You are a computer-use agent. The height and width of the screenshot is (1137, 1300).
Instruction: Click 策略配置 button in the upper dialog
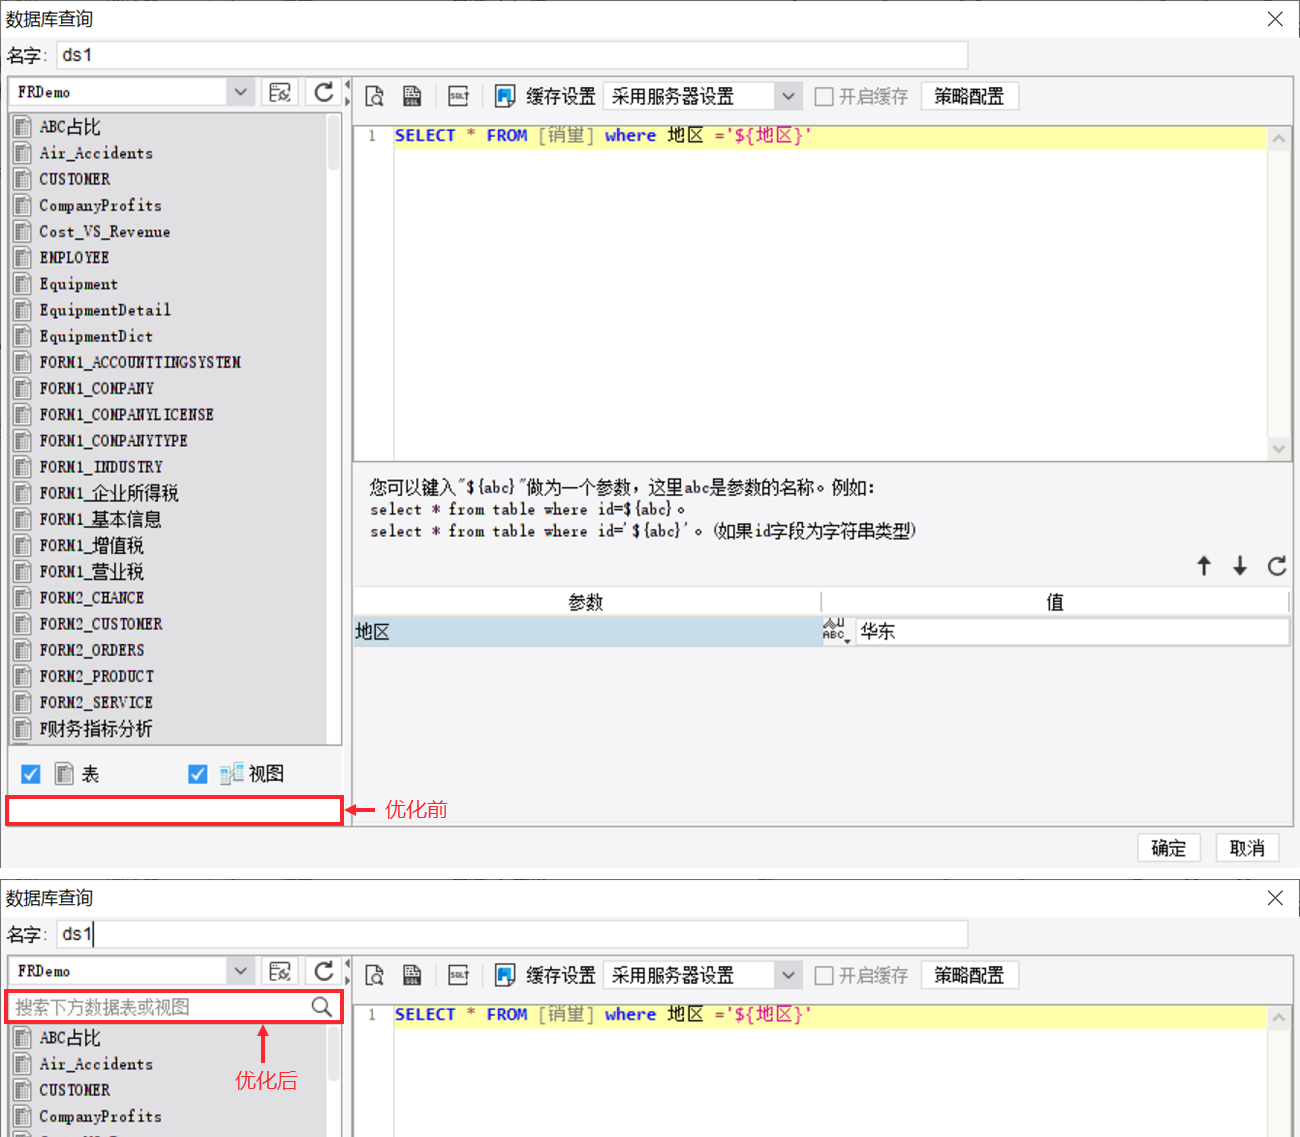pos(969,96)
